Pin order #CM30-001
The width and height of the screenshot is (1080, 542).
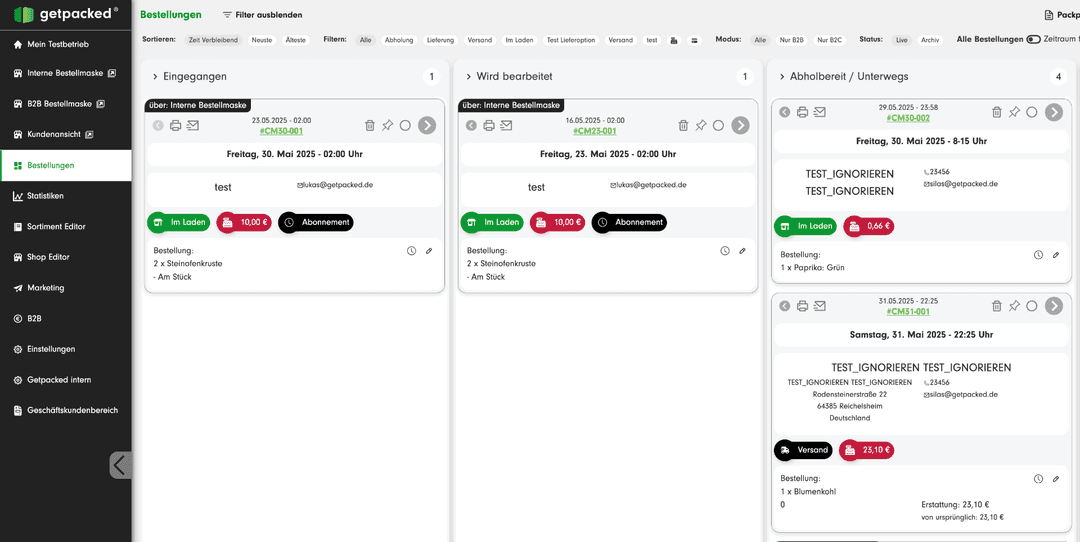click(387, 125)
